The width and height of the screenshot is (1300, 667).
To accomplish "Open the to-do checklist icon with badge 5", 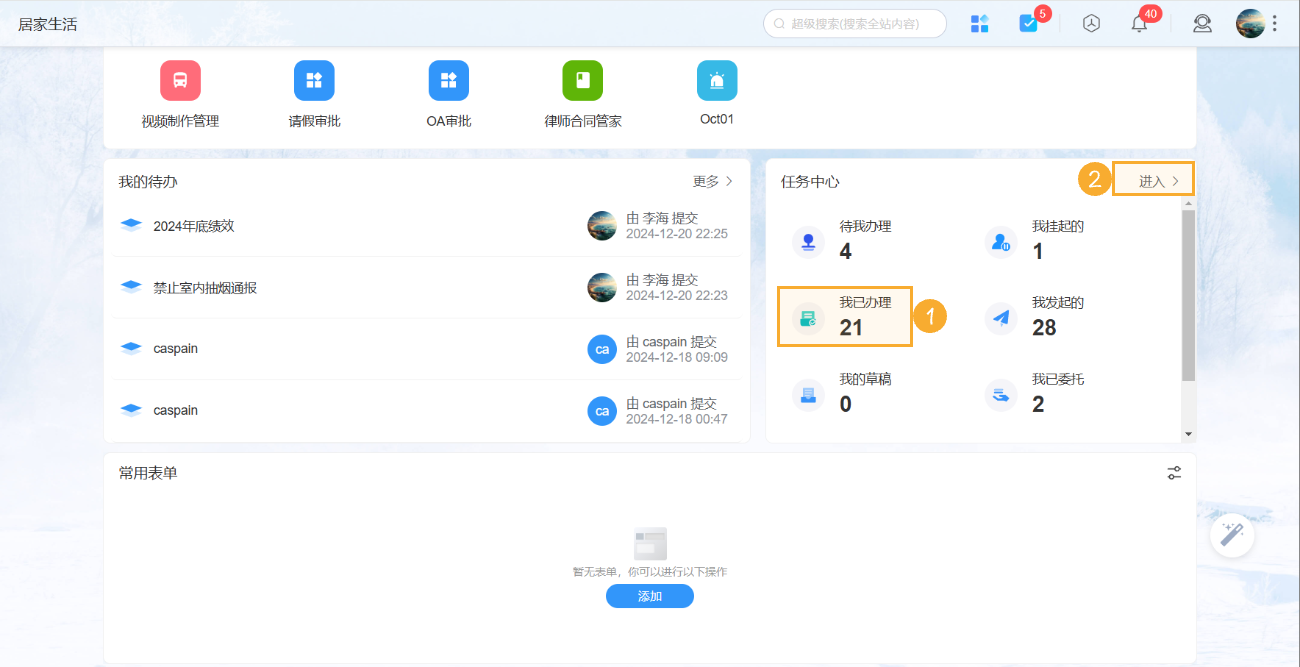I will (1028, 24).
